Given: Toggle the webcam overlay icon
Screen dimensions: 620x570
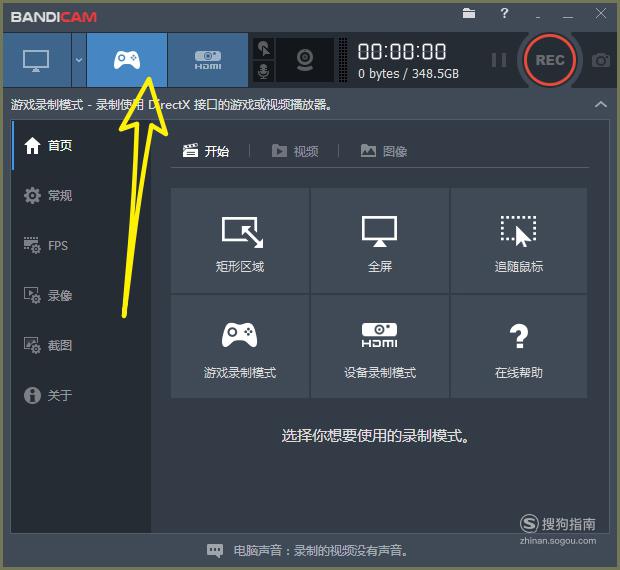Looking at the screenshot, I should point(305,60).
